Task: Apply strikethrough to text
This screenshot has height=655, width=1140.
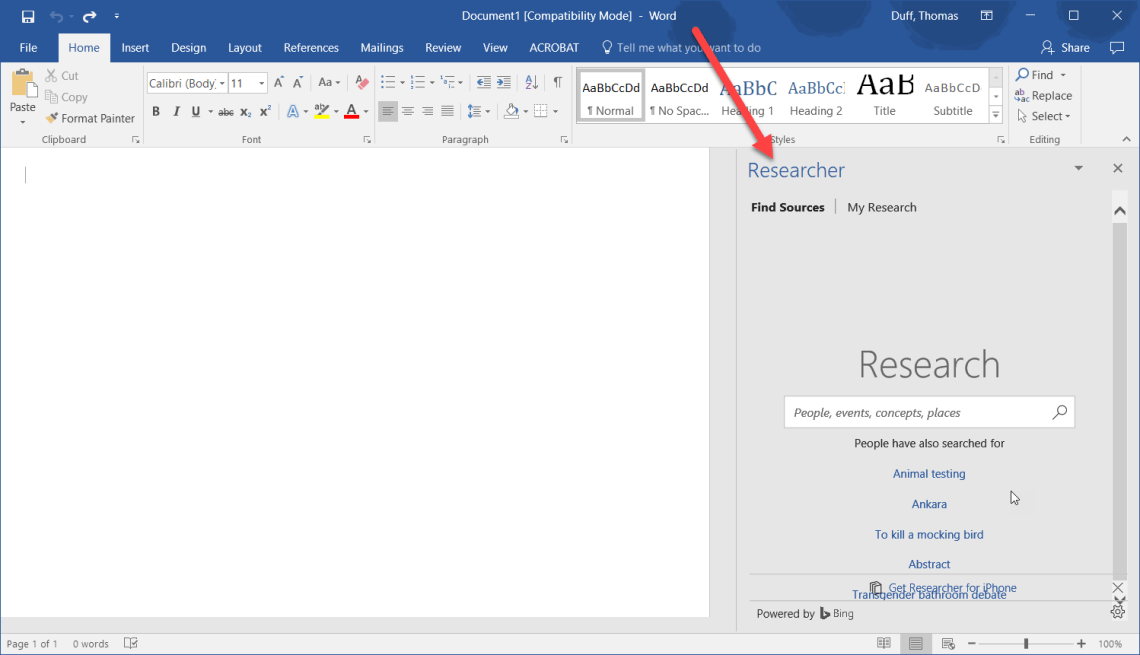Action: click(x=226, y=111)
